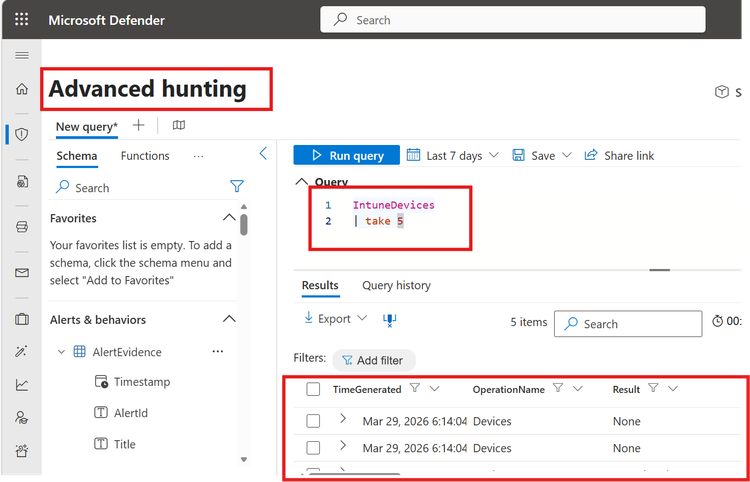Open the schema reference book icon
Screen dimensions: 750x482
pyautogui.click(x=179, y=125)
